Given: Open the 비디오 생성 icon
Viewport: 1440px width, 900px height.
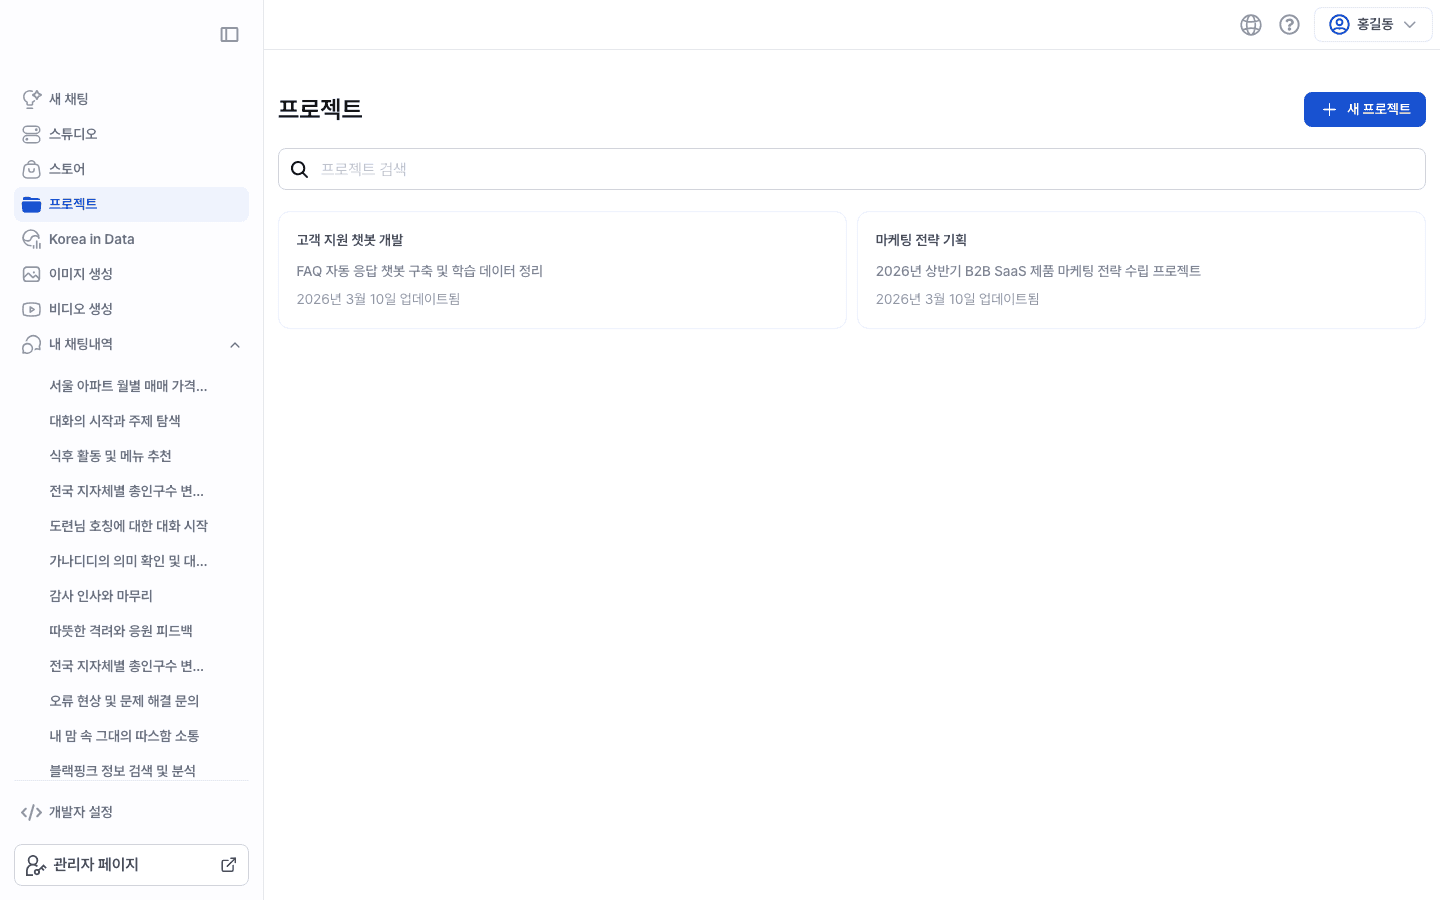Looking at the screenshot, I should tap(31, 308).
